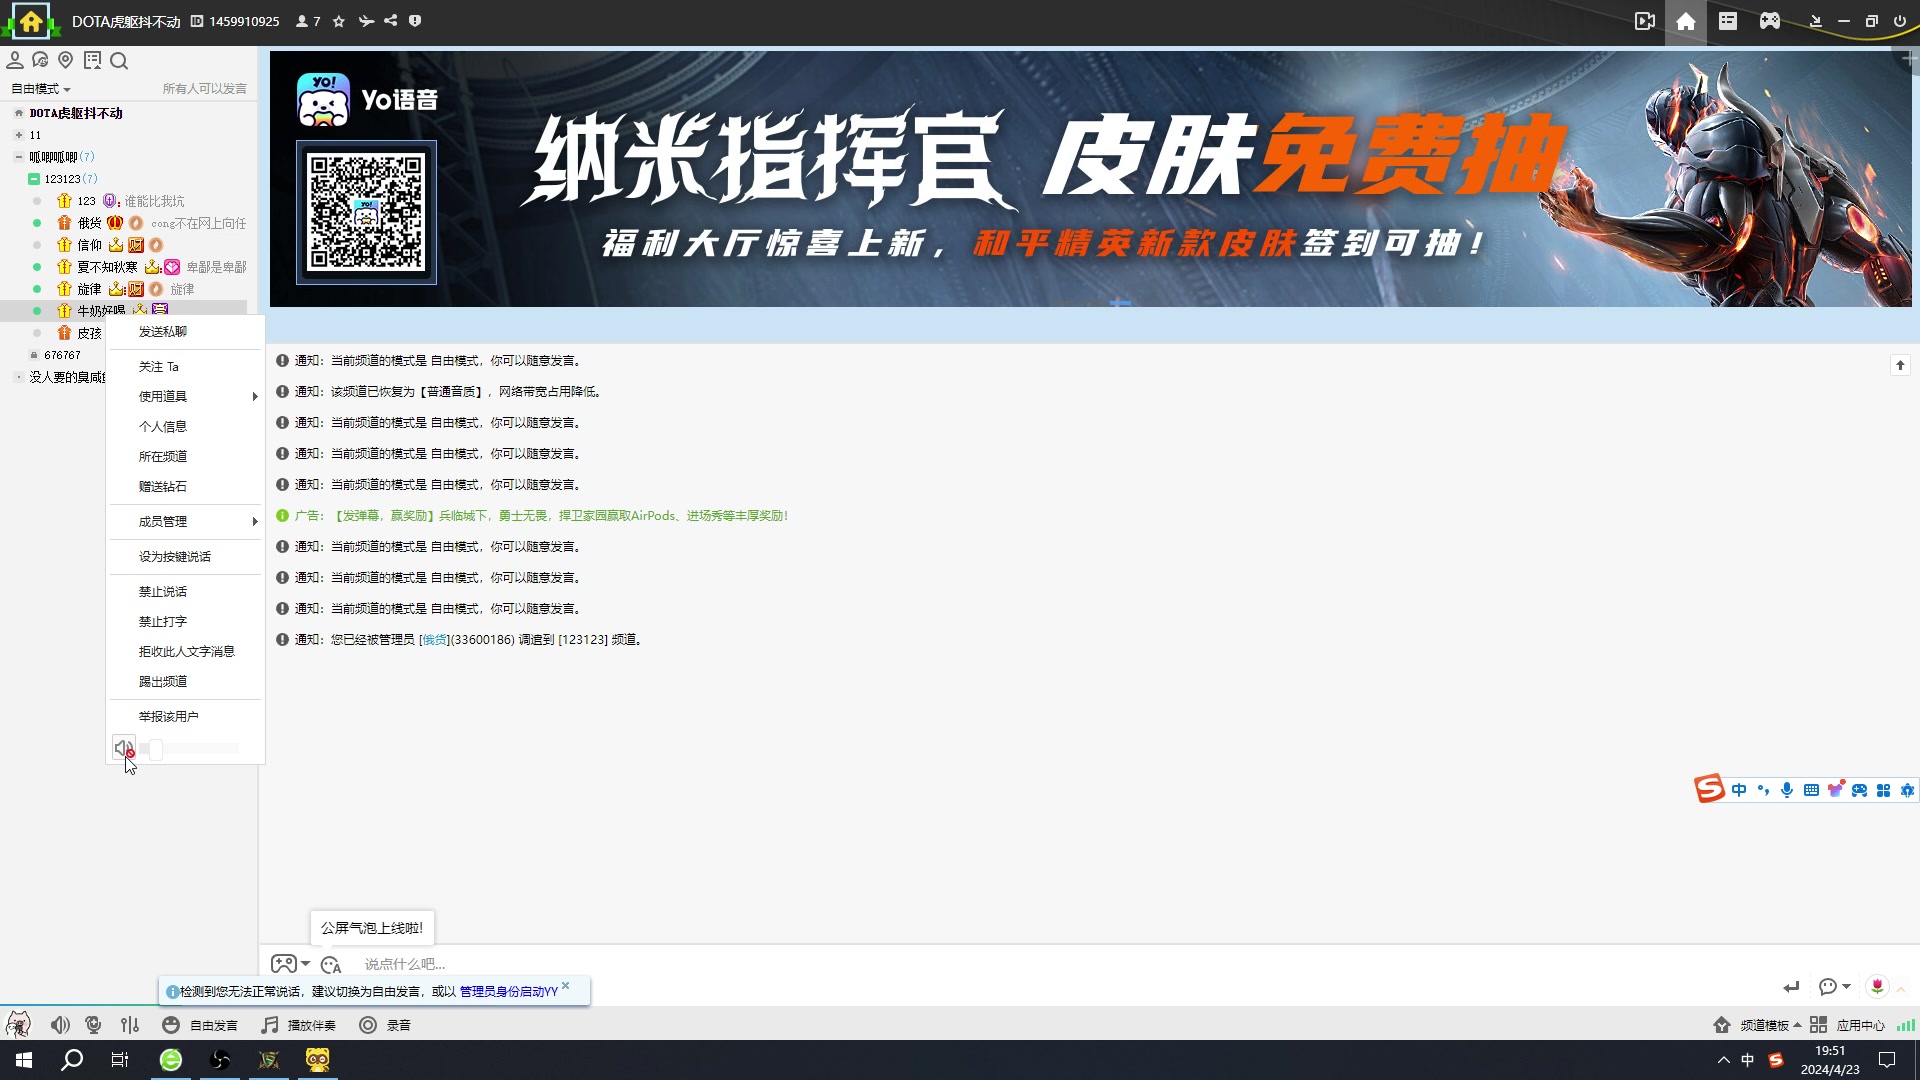Click the power exit icon at top right

(x=1900, y=21)
